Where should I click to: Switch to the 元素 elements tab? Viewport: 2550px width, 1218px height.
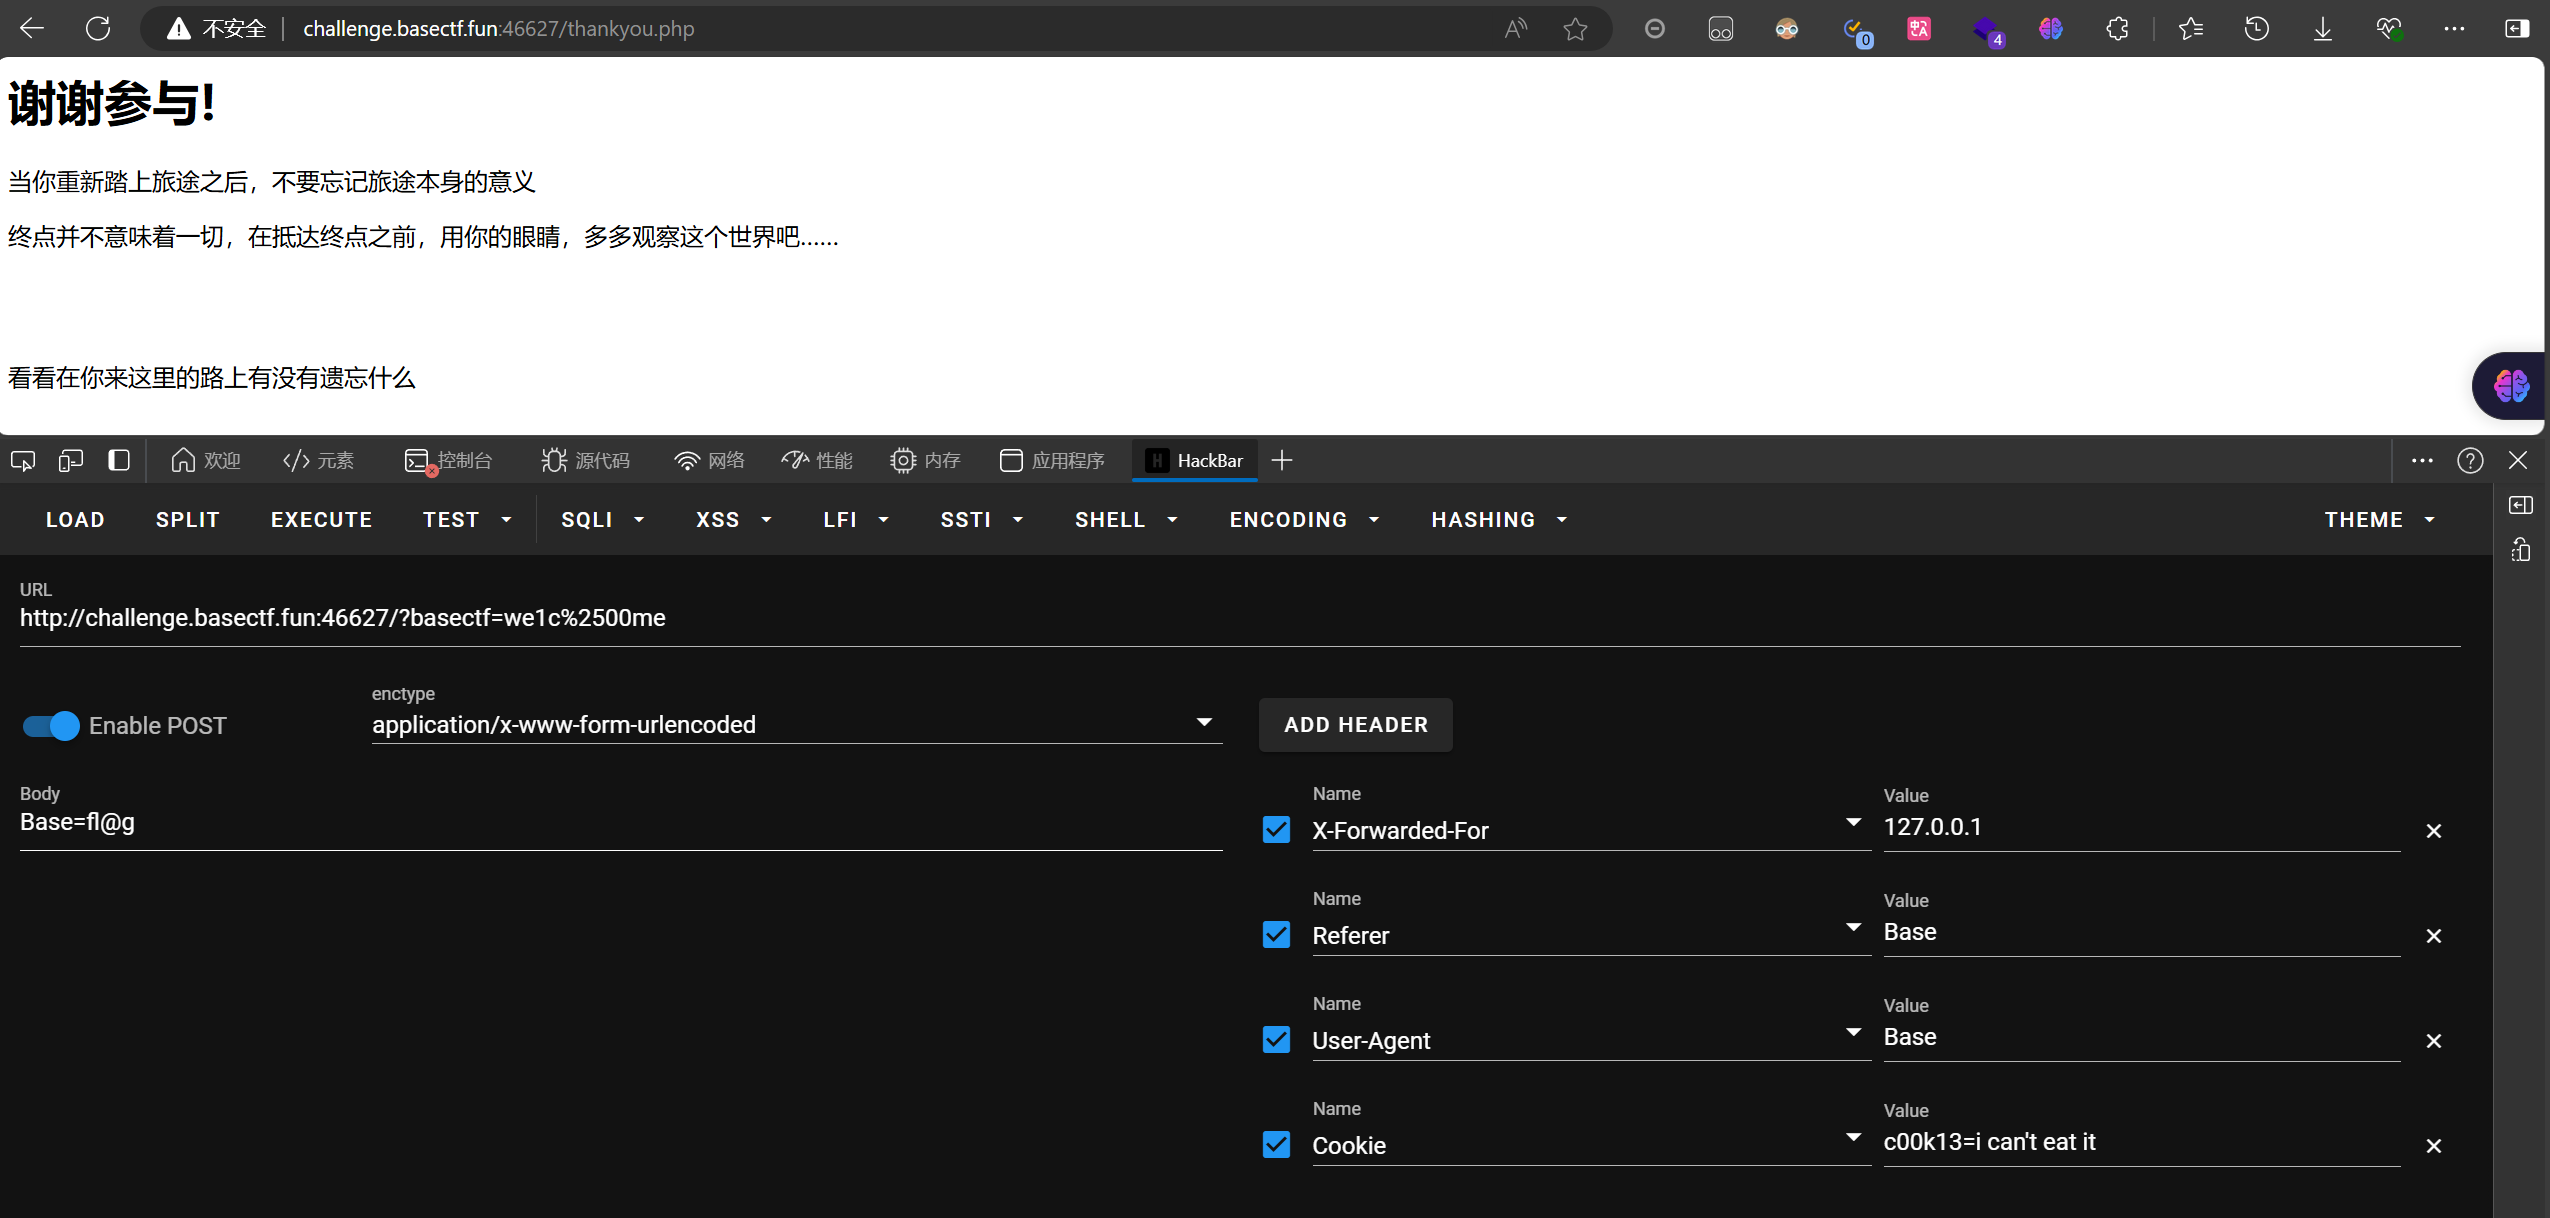(319, 460)
